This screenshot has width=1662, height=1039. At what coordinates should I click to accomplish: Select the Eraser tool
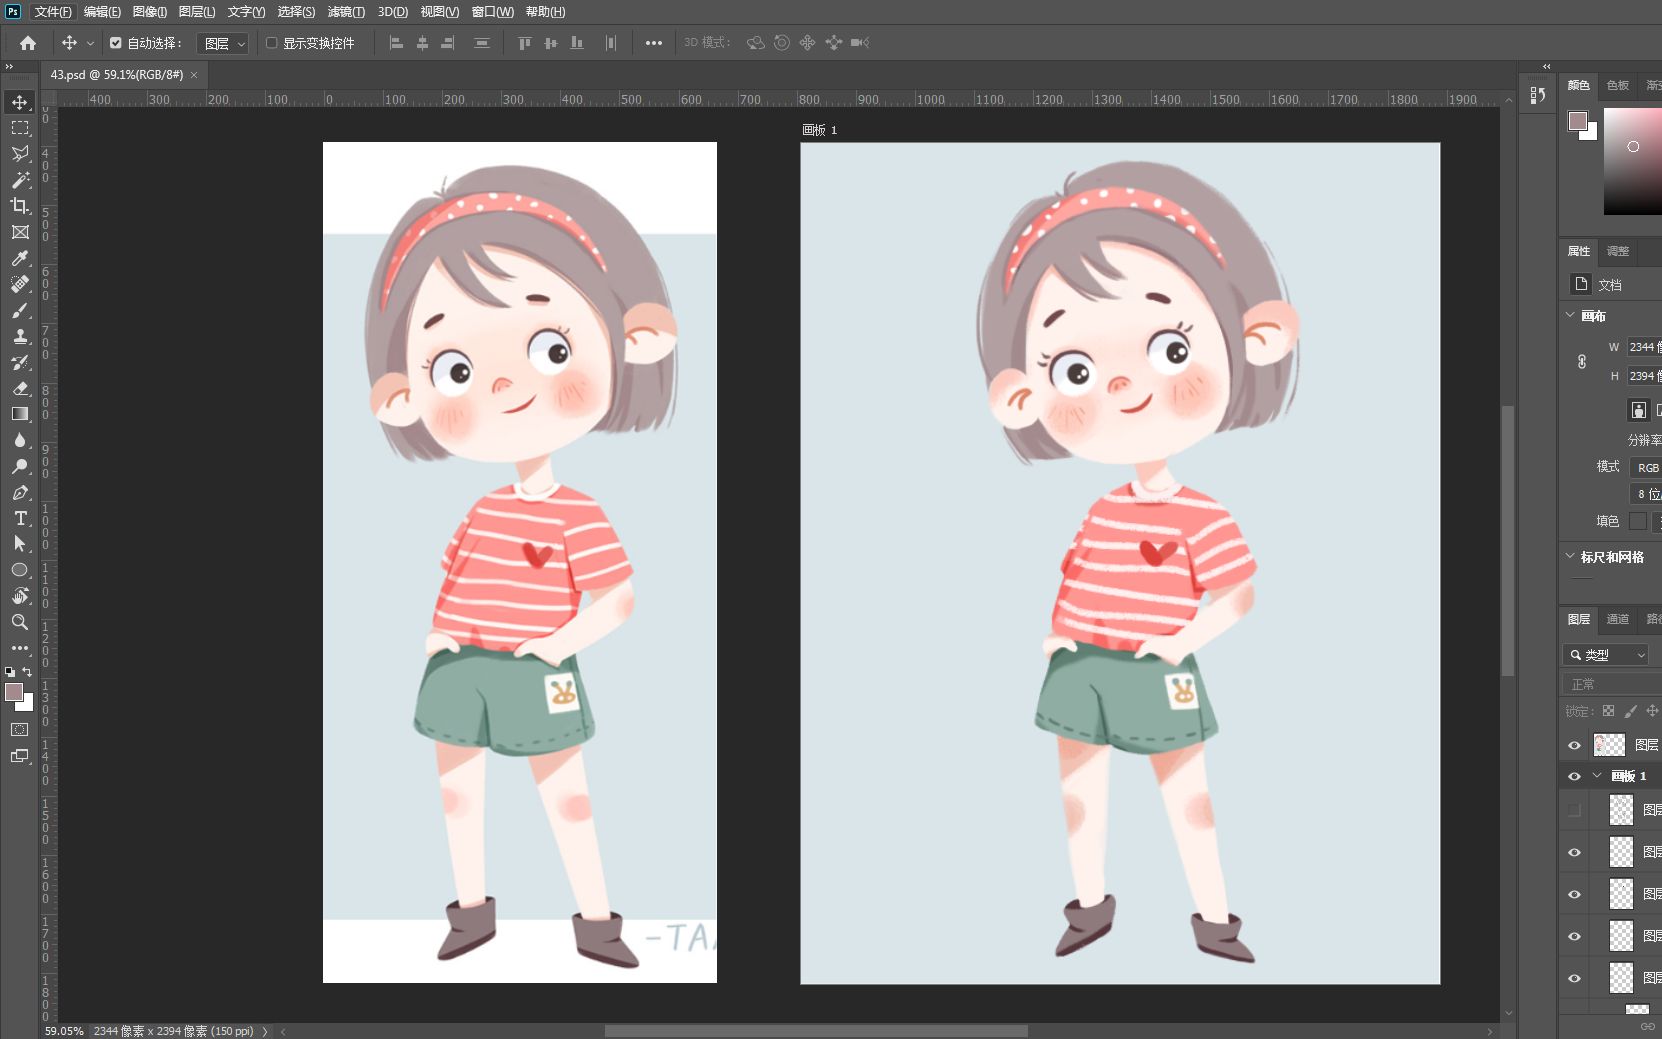20,388
